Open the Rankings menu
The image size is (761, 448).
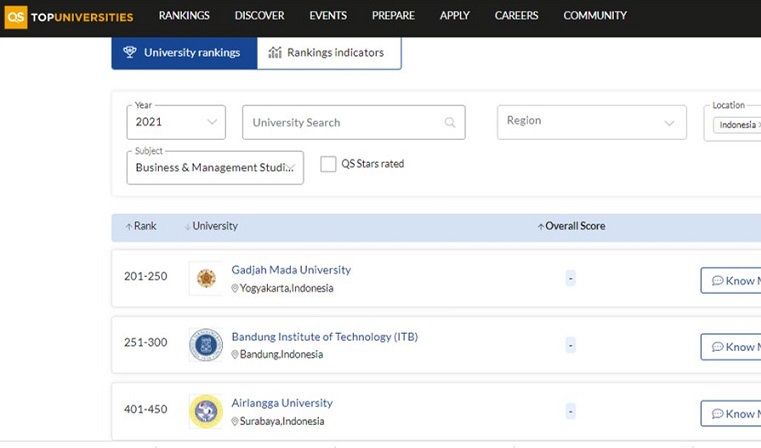[x=184, y=16]
